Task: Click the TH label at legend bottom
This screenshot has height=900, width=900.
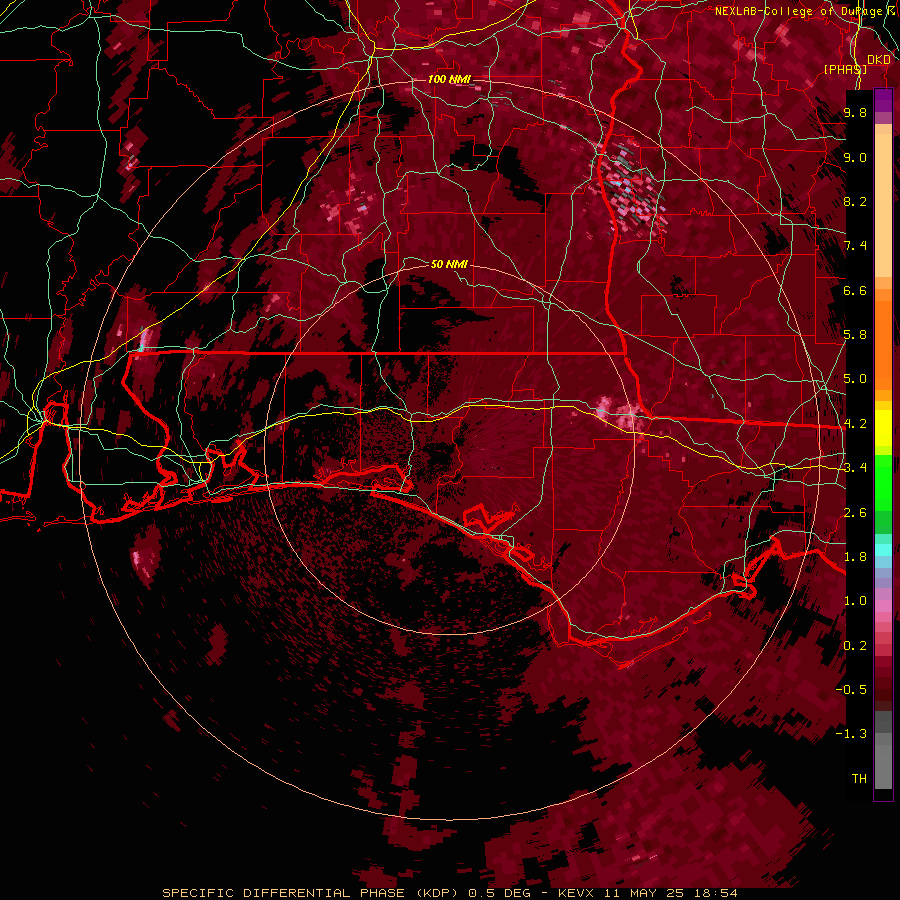Action: tap(859, 779)
